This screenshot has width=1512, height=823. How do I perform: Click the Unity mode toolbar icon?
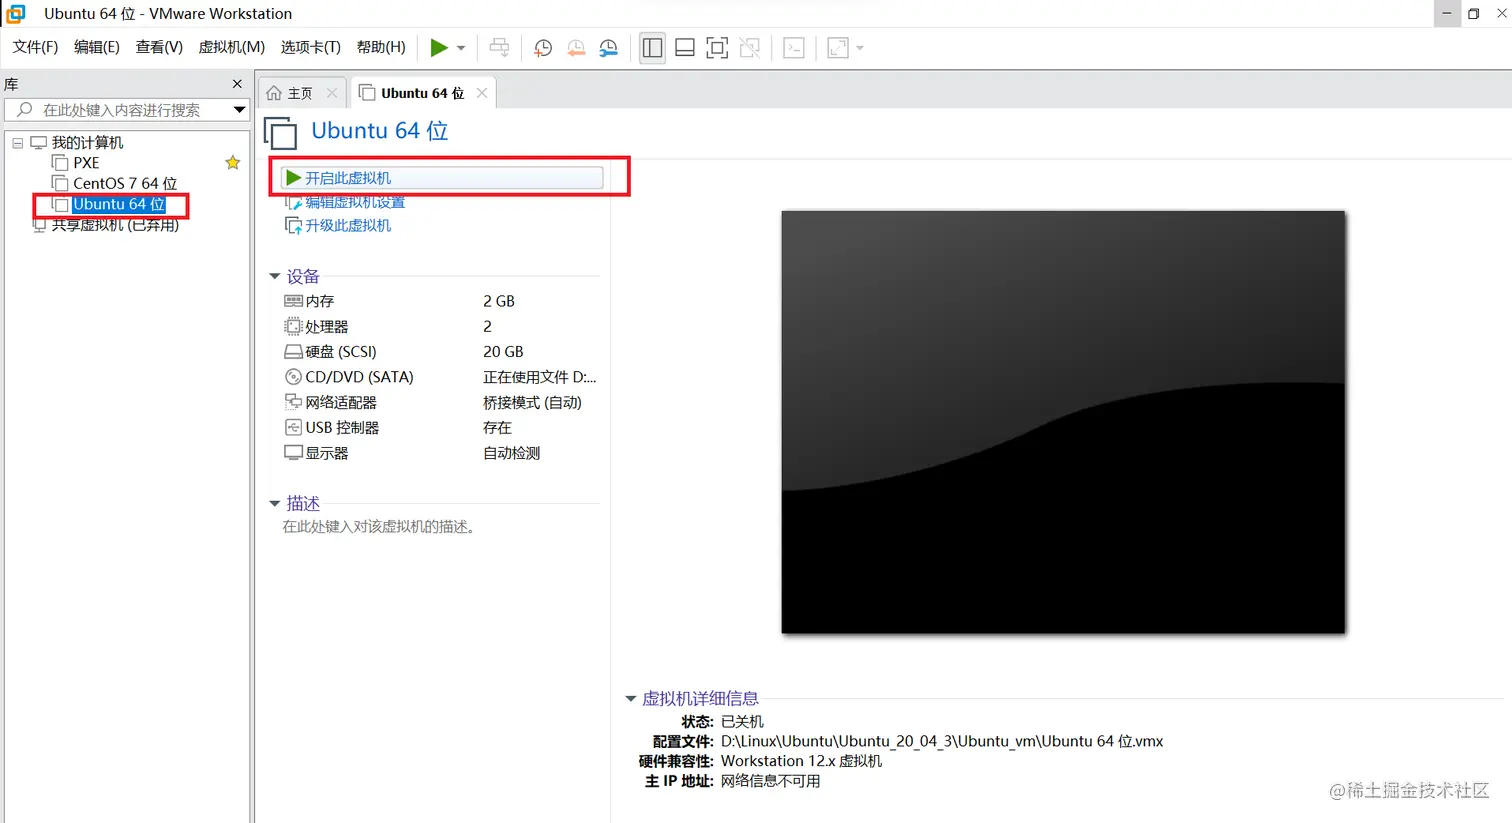click(750, 47)
